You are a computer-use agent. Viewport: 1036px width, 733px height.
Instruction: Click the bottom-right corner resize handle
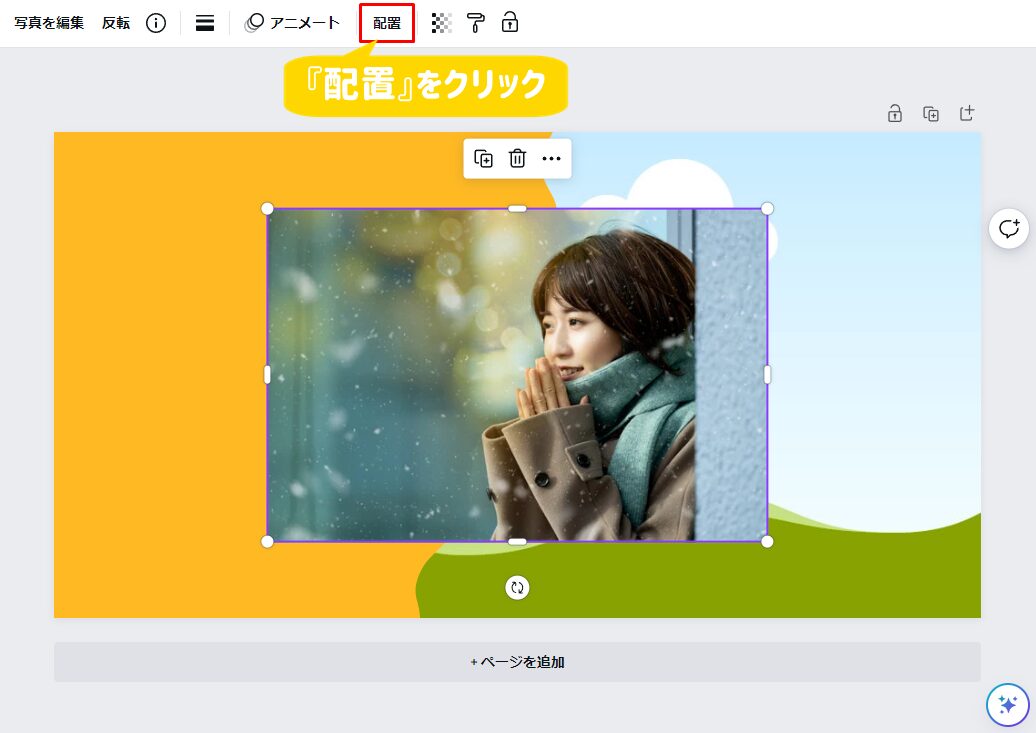(x=767, y=541)
